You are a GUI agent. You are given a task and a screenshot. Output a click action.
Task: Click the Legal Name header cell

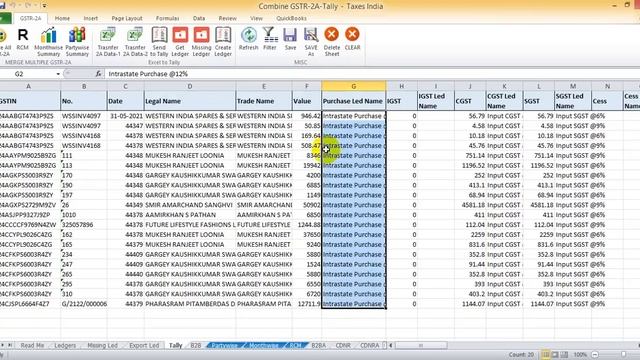click(190, 101)
